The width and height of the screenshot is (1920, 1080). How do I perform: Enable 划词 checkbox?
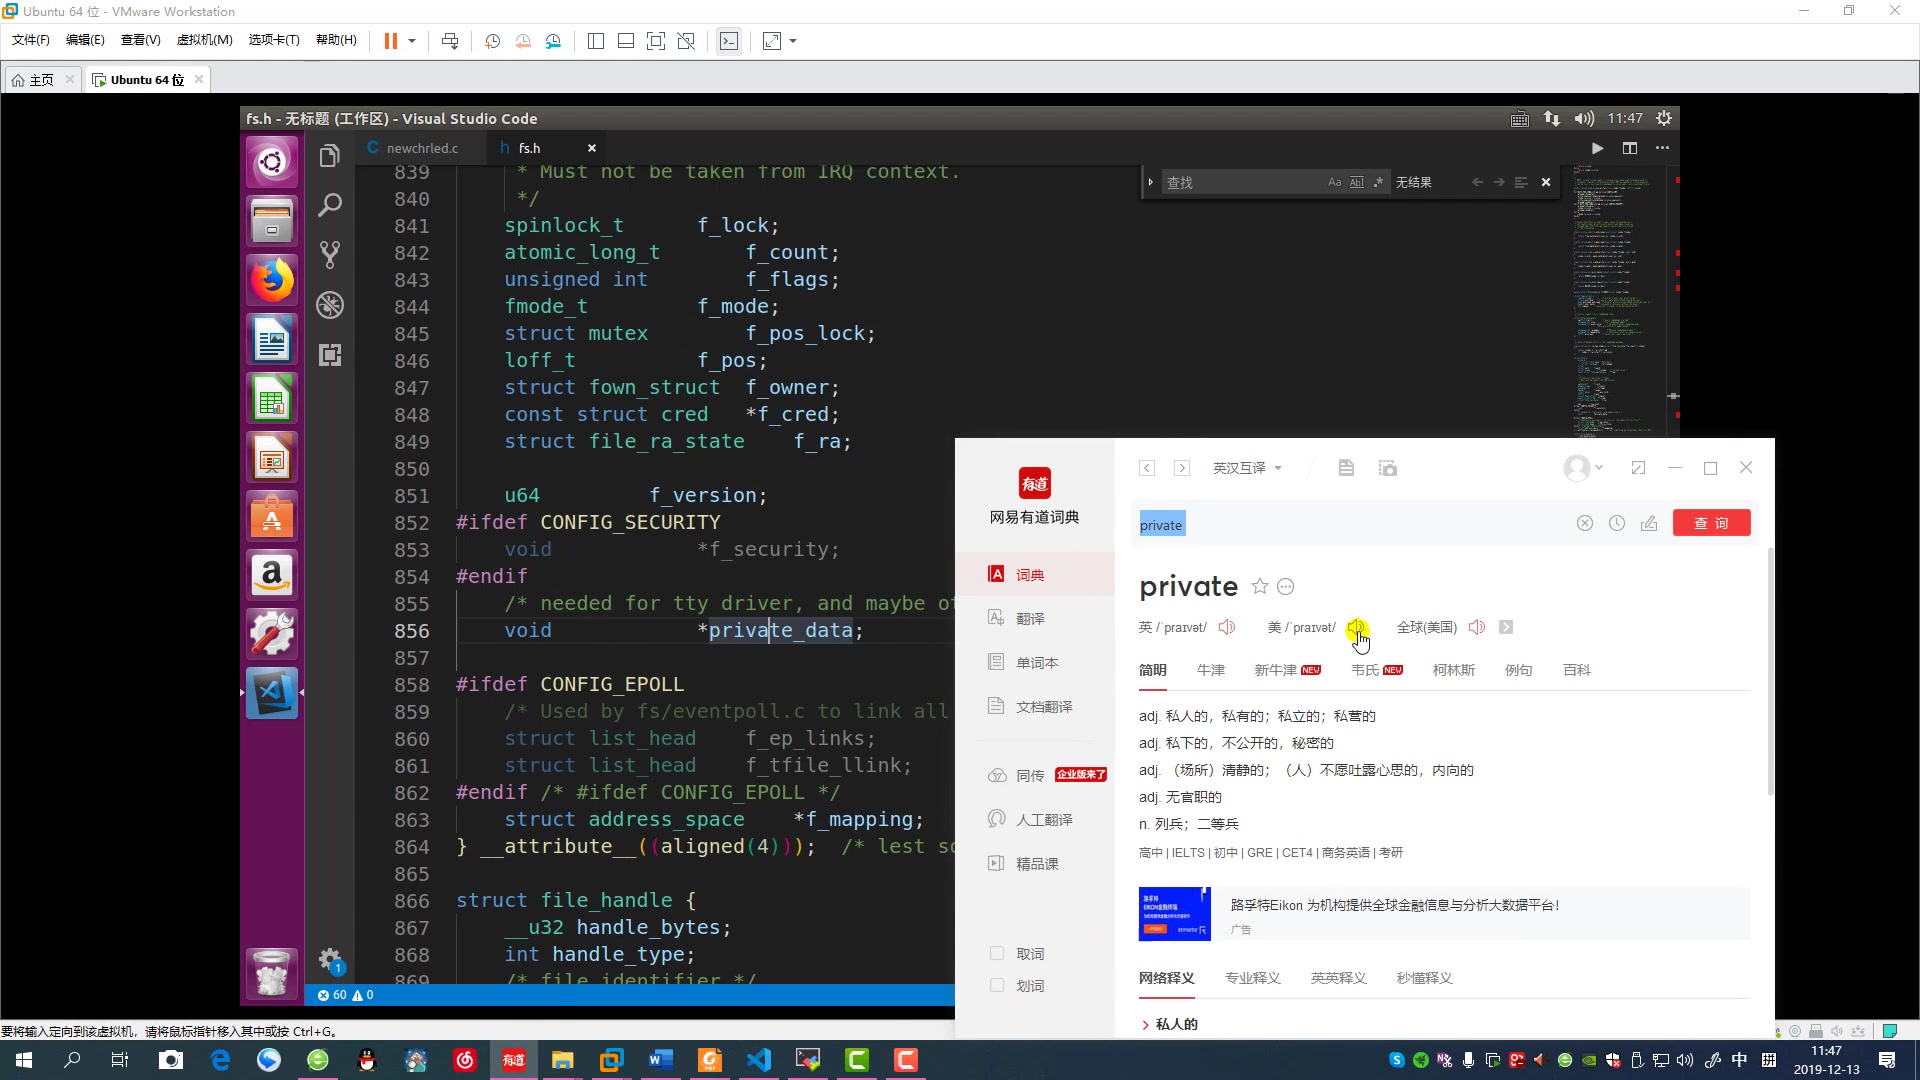[997, 985]
